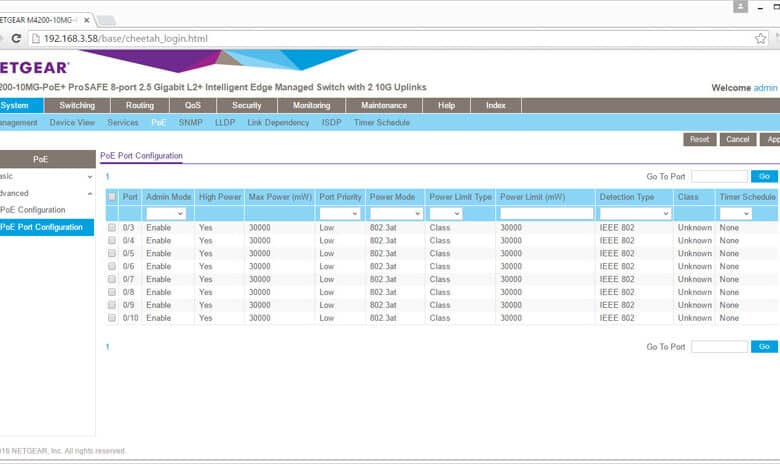Click the bottom Go button
The image size is (780, 464).
[764, 347]
